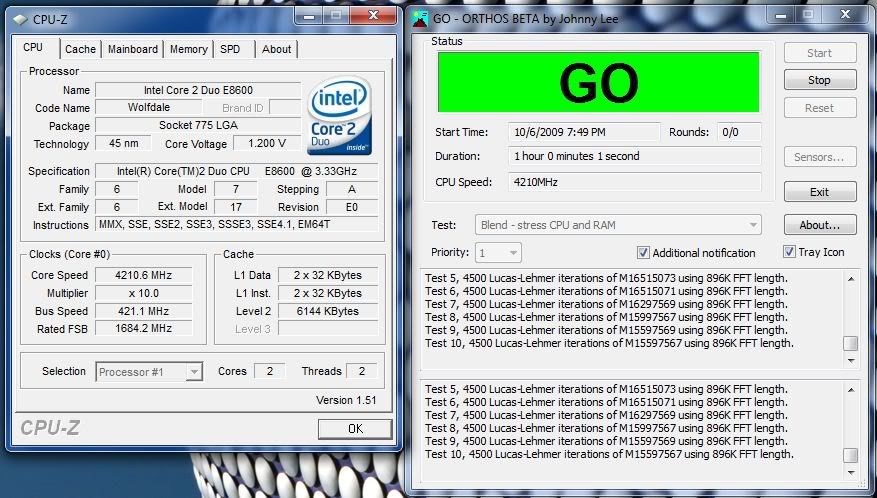Image resolution: width=877 pixels, height=498 pixels.
Task: Switch to the Mainboard tab
Action: pyautogui.click(x=133, y=49)
